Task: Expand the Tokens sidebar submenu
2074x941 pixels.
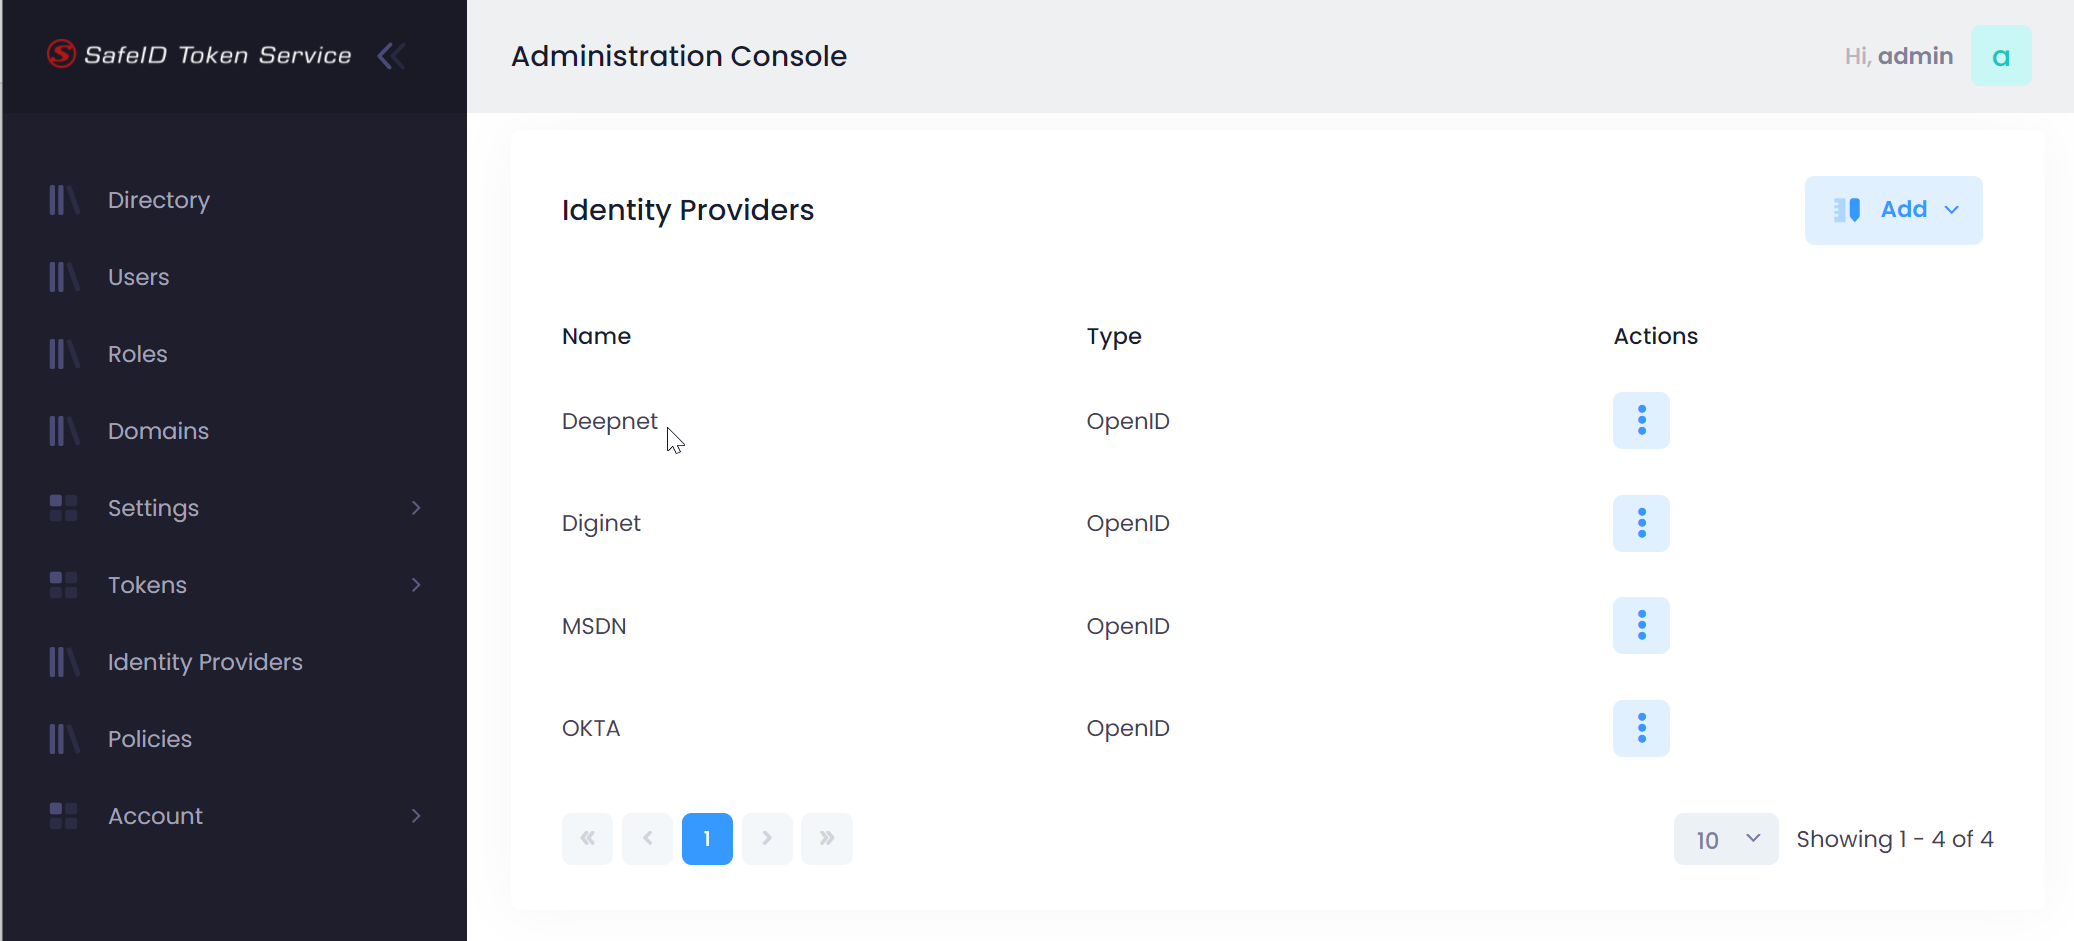Action: pos(416,585)
